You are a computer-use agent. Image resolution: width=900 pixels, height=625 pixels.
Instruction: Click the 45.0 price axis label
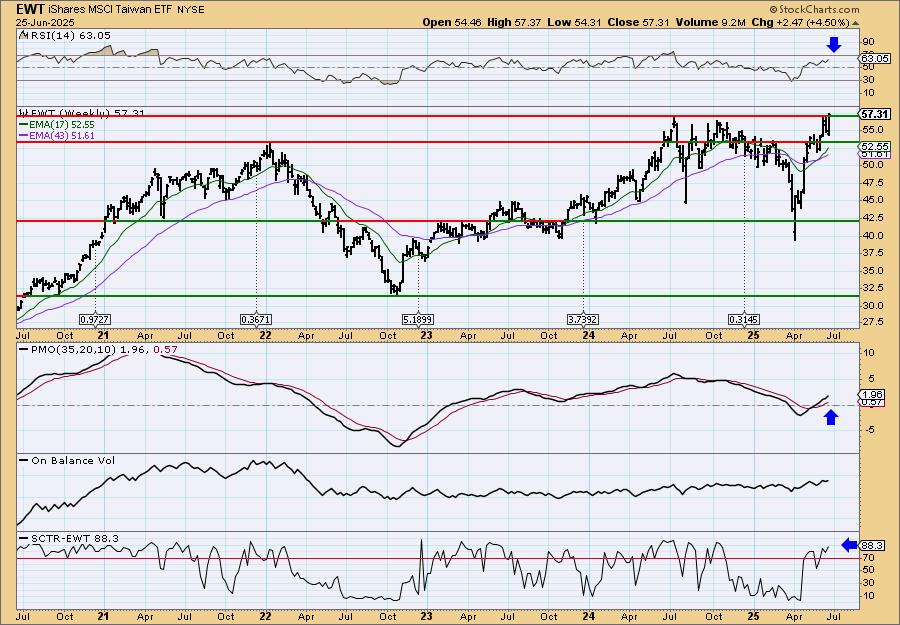click(871, 200)
